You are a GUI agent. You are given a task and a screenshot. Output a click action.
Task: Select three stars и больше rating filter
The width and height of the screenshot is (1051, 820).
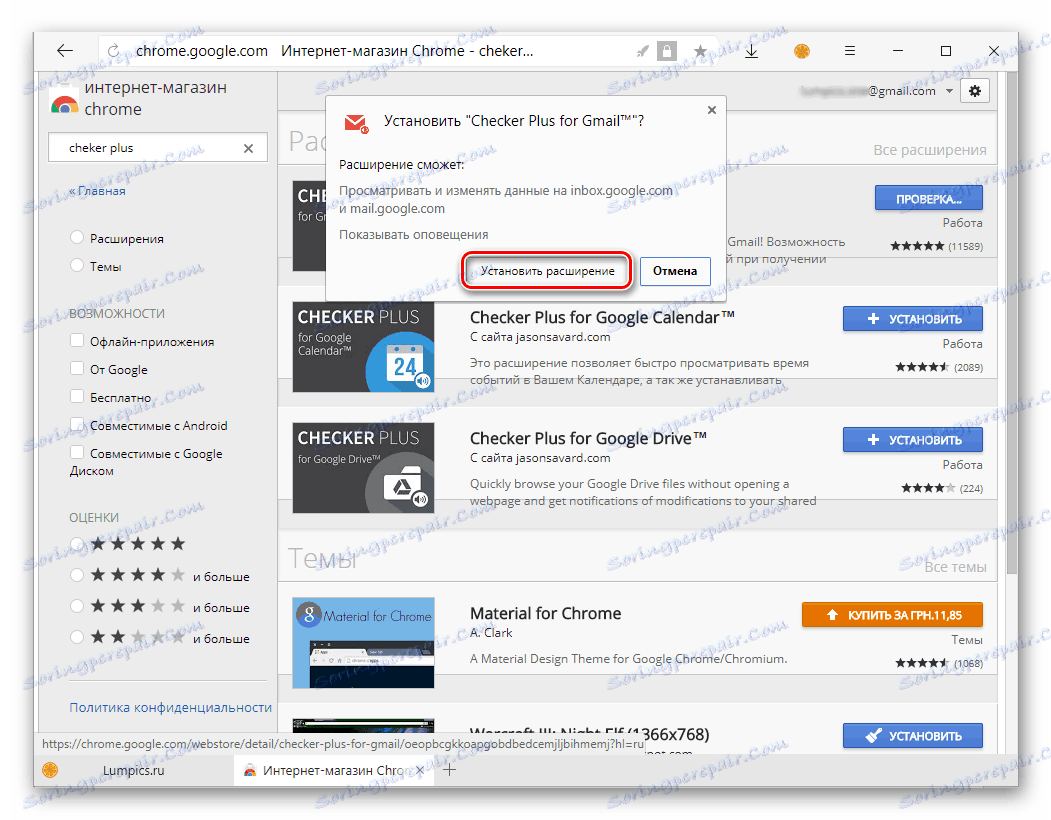click(x=77, y=606)
